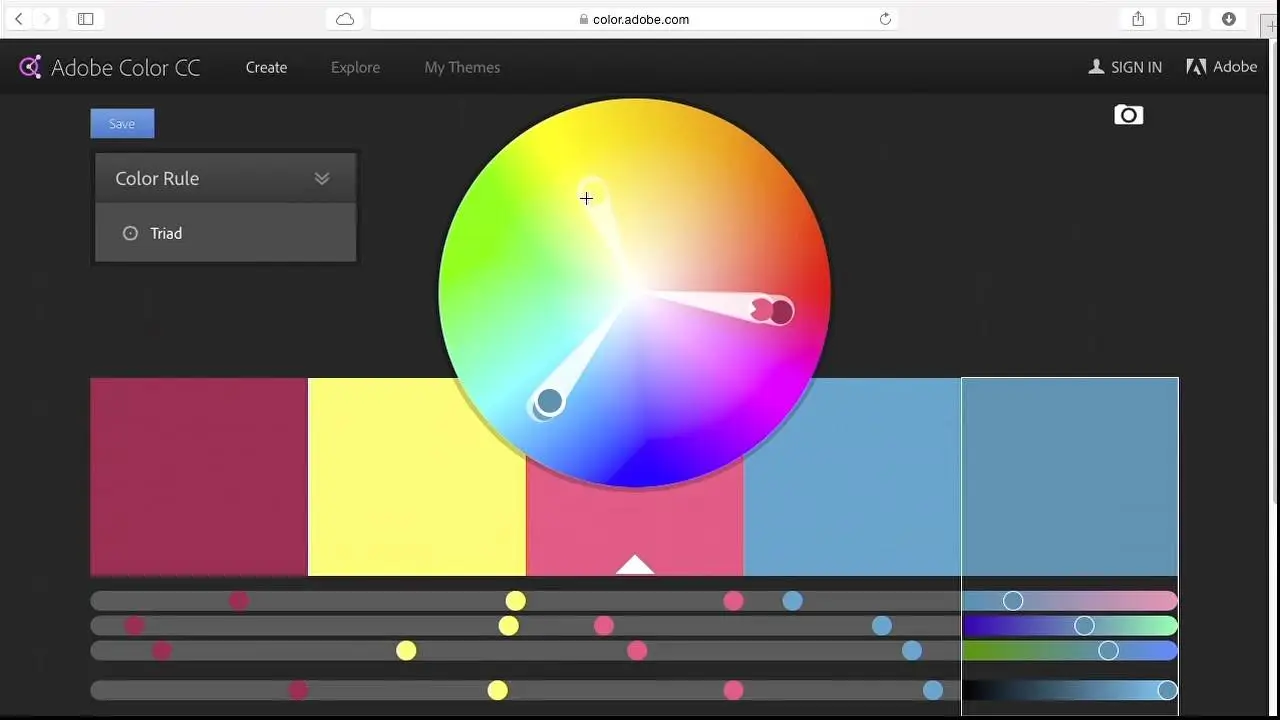Click the brightness slider handle of selected swatch
Viewport: 1280px width, 720px height.
click(1167, 690)
